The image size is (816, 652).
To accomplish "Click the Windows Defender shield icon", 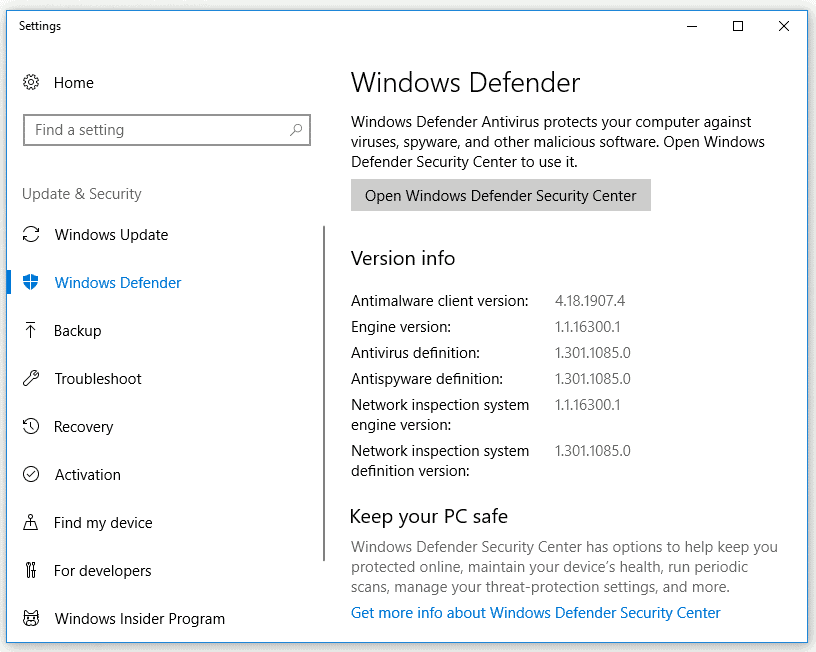I will point(31,282).
